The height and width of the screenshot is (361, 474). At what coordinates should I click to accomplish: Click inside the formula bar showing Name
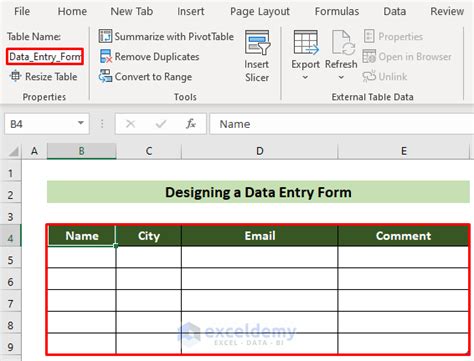[342, 124]
